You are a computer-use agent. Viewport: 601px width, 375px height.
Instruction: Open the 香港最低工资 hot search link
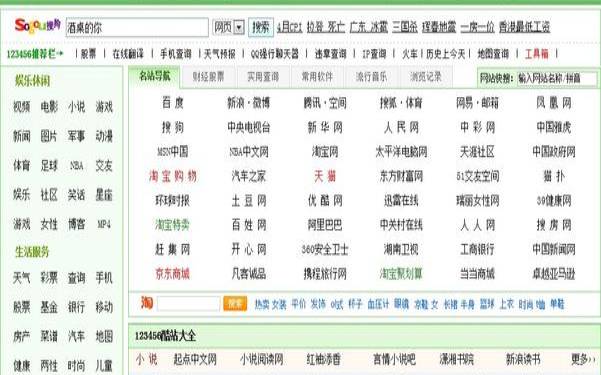tap(524, 27)
